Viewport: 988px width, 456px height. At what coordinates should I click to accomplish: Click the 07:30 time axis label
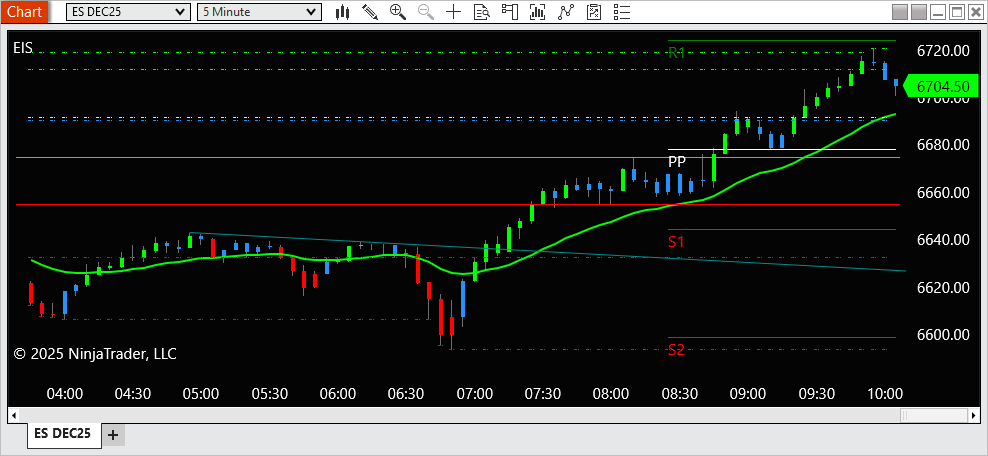[x=543, y=394]
